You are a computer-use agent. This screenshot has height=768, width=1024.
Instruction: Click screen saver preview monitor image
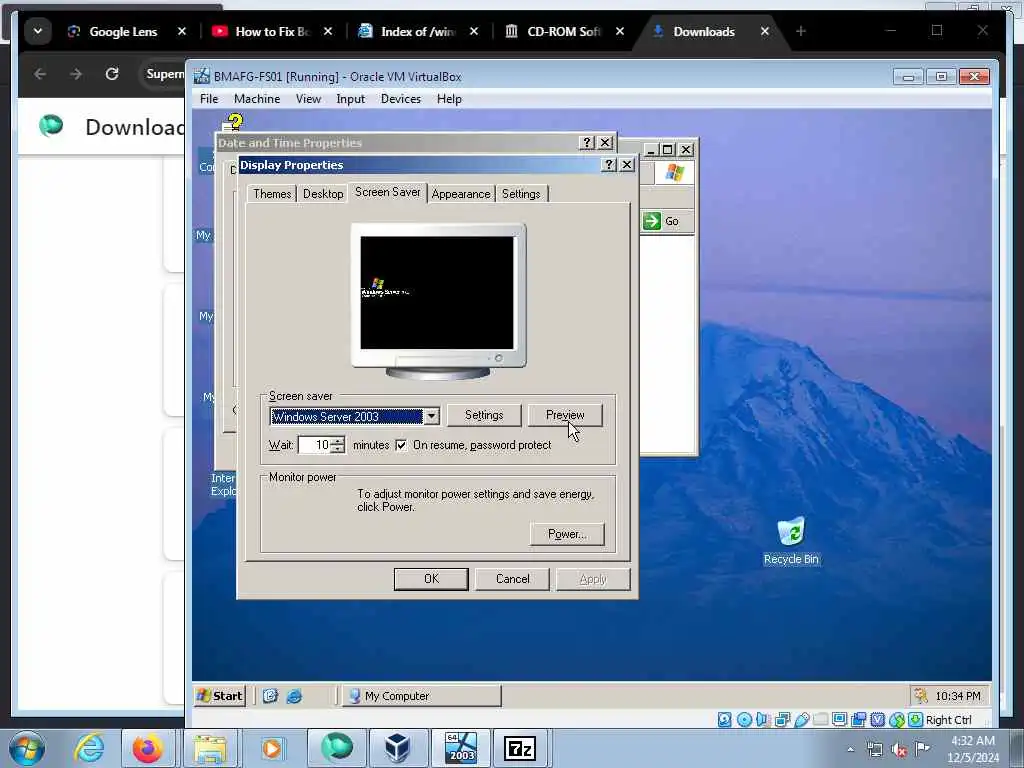tap(438, 302)
